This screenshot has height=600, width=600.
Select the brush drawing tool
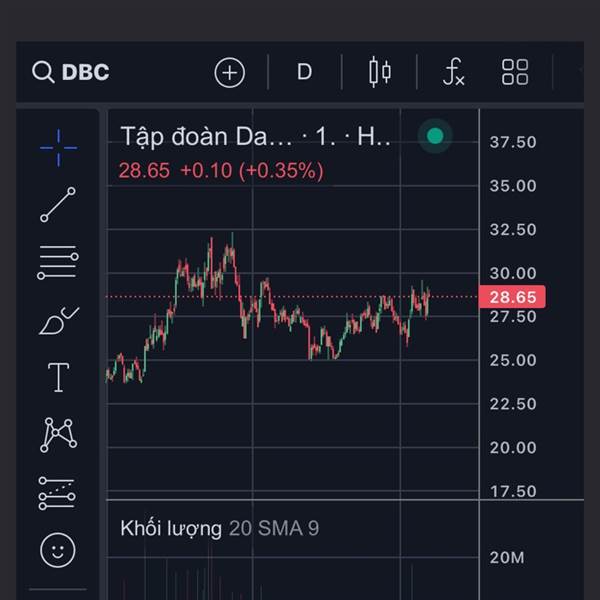(x=58, y=321)
